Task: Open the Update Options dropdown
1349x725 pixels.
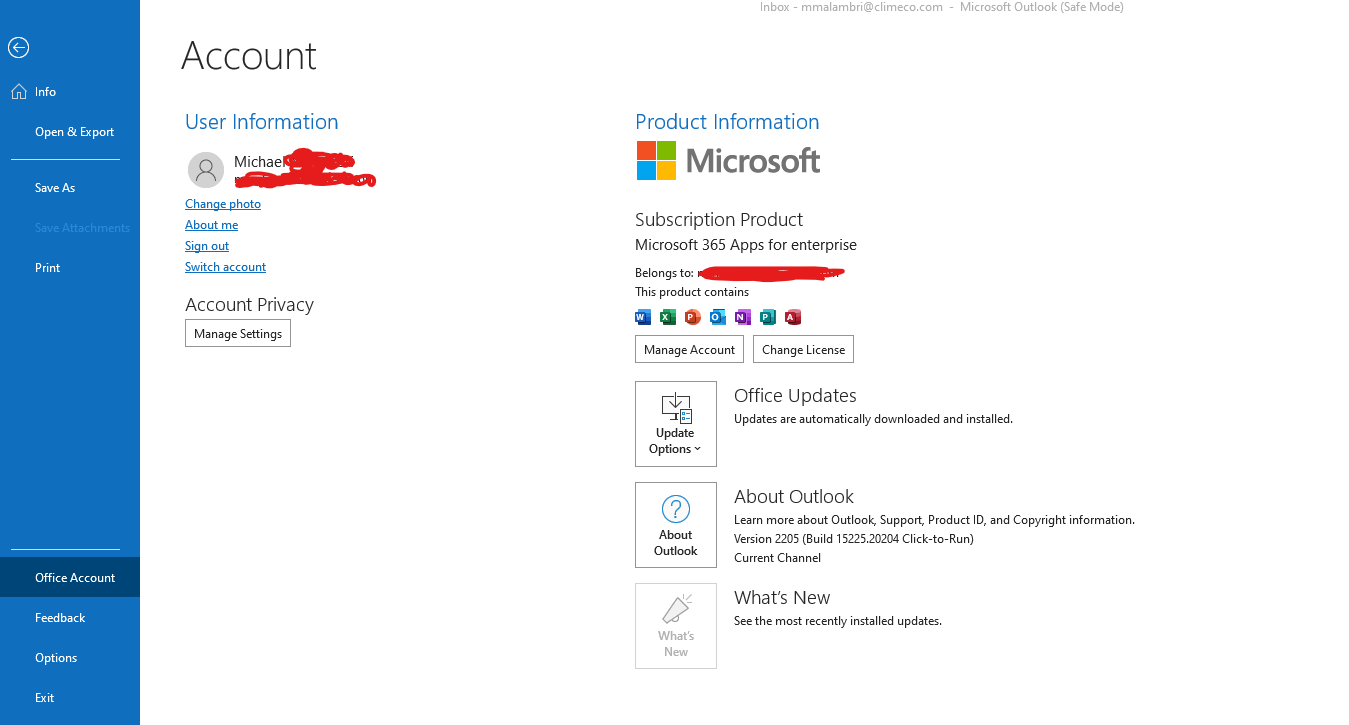Action: [x=676, y=424]
